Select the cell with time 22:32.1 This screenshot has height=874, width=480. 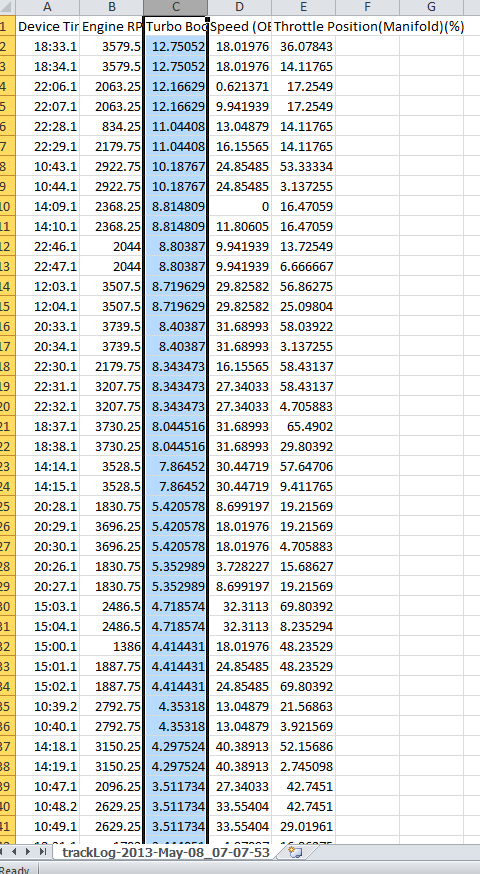[47, 407]
